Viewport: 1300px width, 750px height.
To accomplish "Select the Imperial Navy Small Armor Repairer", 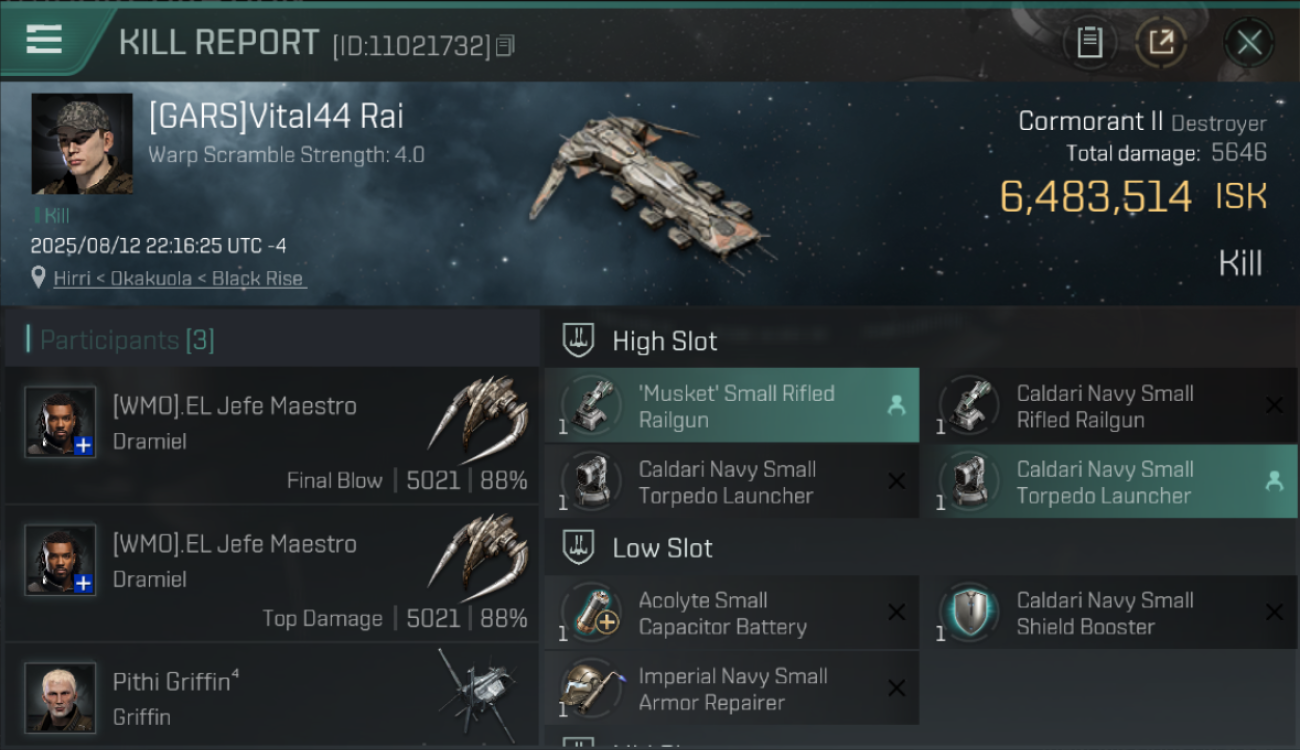I will click(x=732, y=688).
